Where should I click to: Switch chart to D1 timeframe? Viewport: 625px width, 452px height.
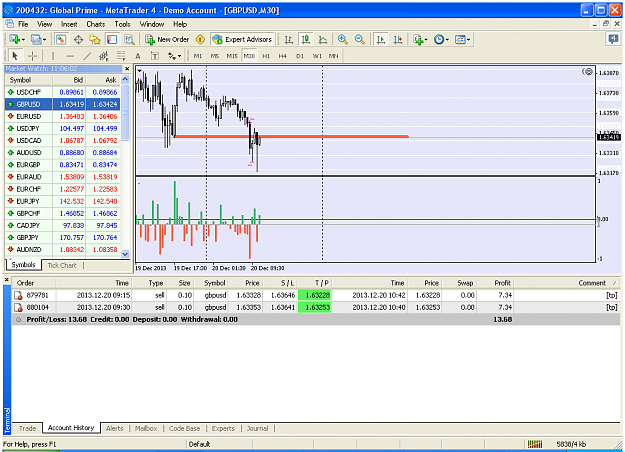pos(300,56)
